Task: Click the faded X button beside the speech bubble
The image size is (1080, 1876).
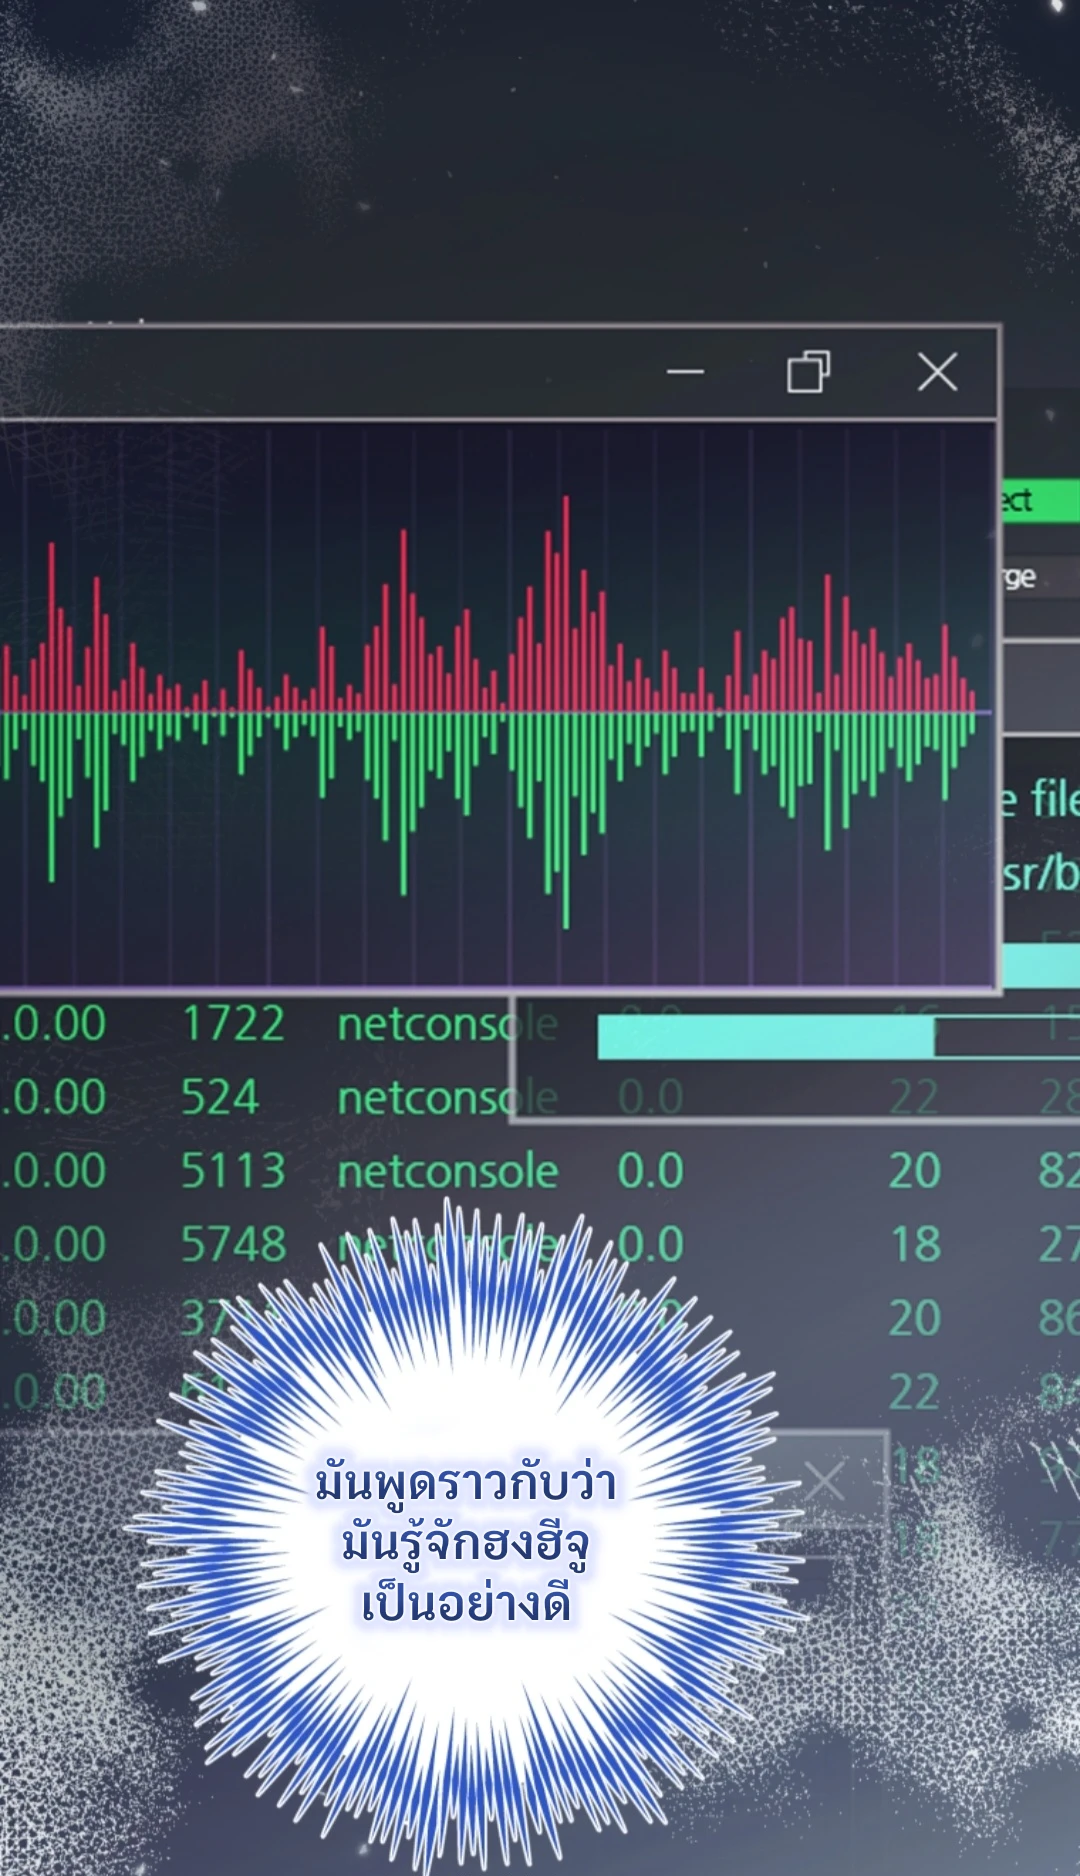Action: coord(824,1481)
